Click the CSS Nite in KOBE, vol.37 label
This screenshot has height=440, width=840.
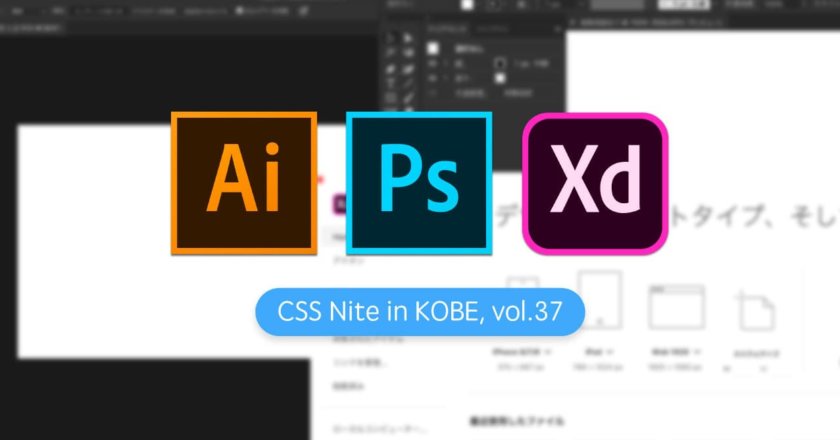pos(420,311)
